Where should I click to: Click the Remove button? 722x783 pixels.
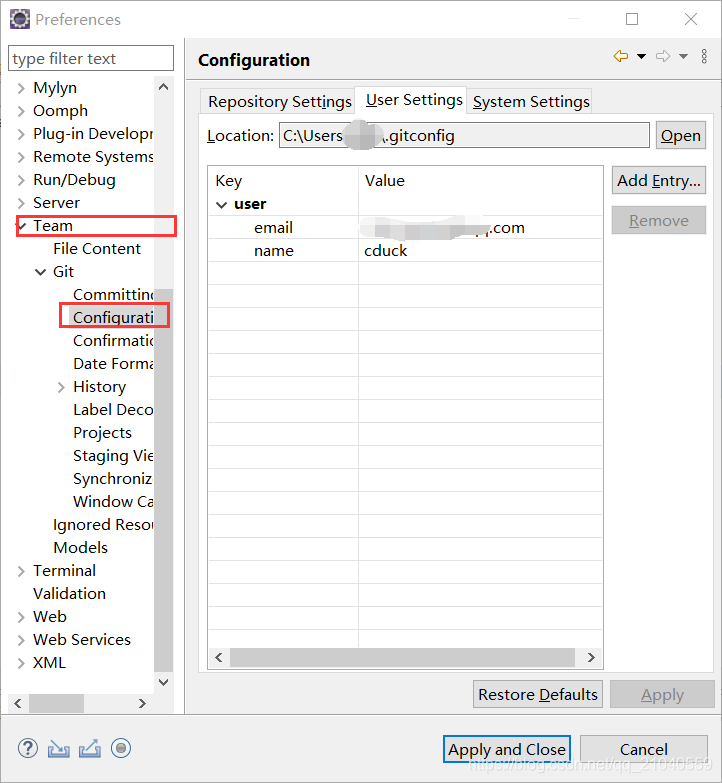[x=659, y=220]
